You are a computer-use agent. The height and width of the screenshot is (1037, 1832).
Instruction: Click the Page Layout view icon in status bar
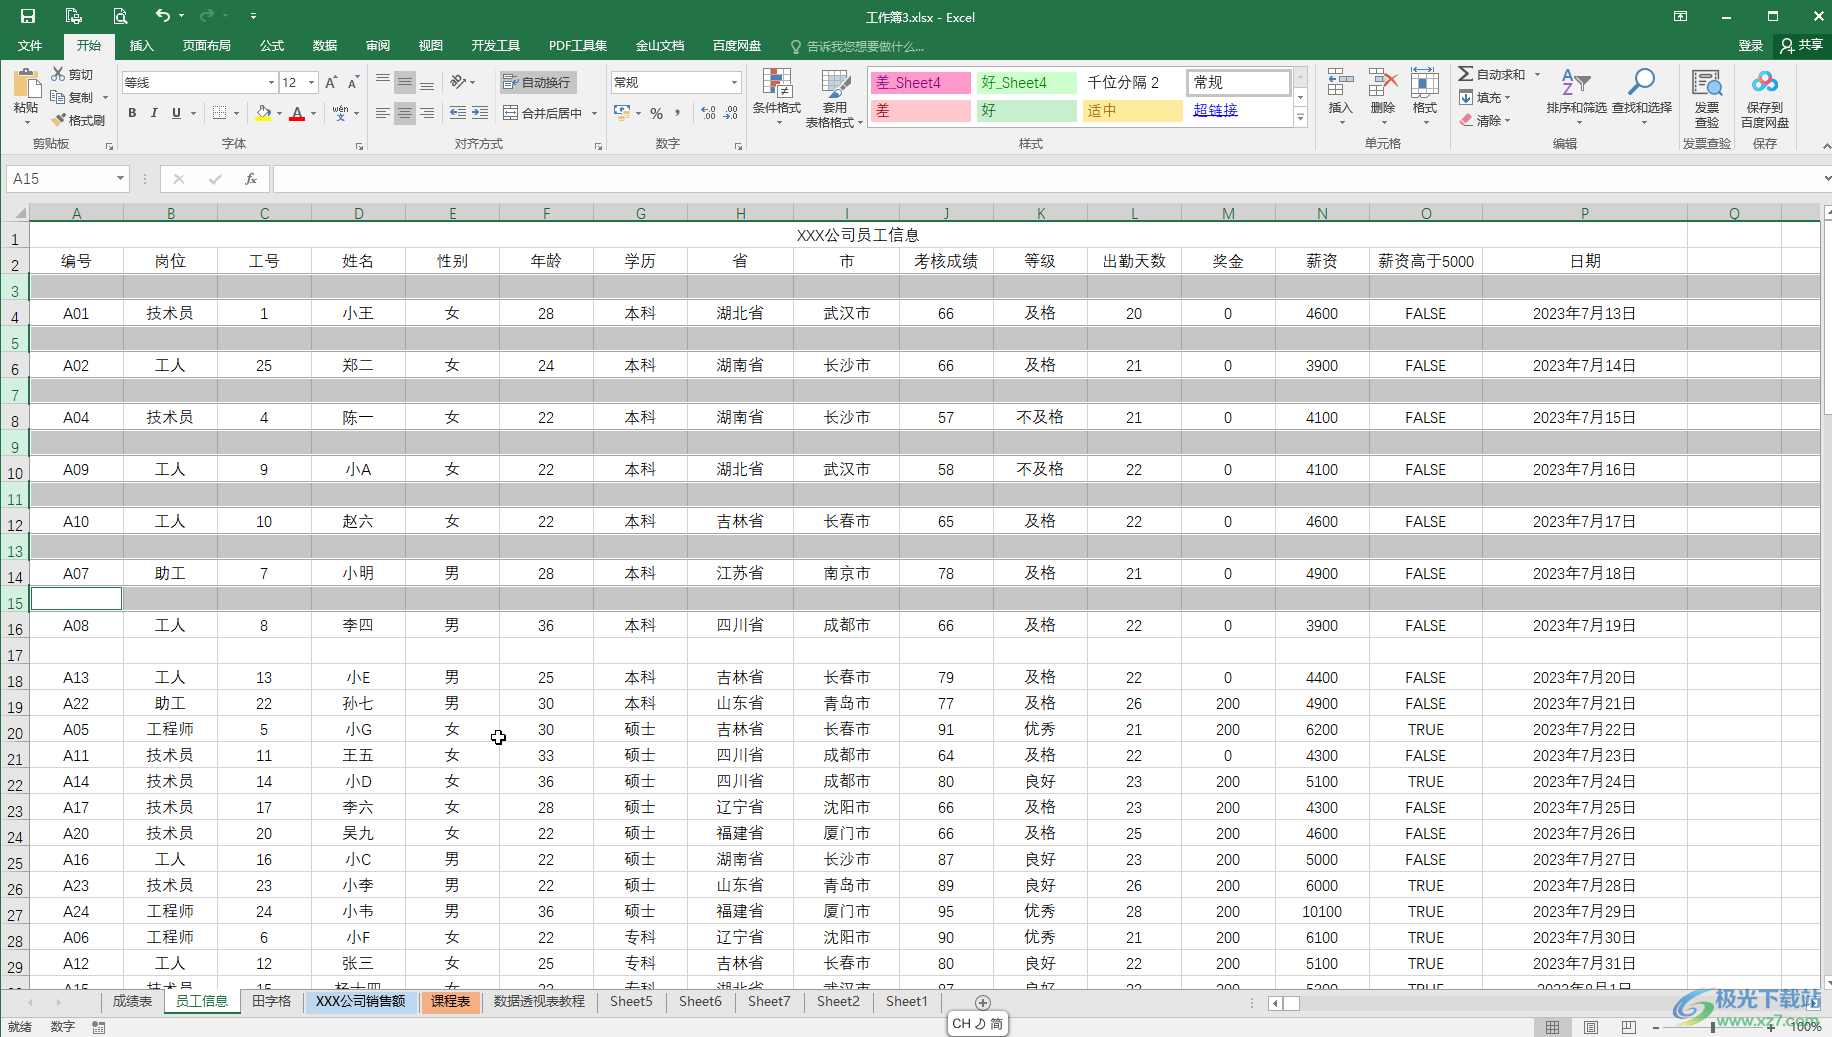pos(1590,1027)
